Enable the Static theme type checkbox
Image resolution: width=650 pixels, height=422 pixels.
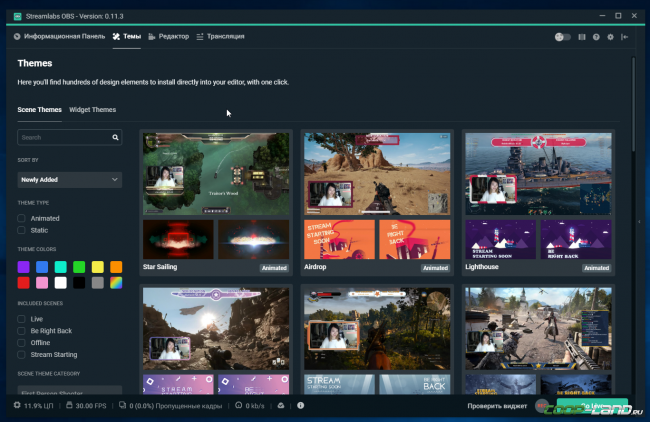click(x=22, y=230)
